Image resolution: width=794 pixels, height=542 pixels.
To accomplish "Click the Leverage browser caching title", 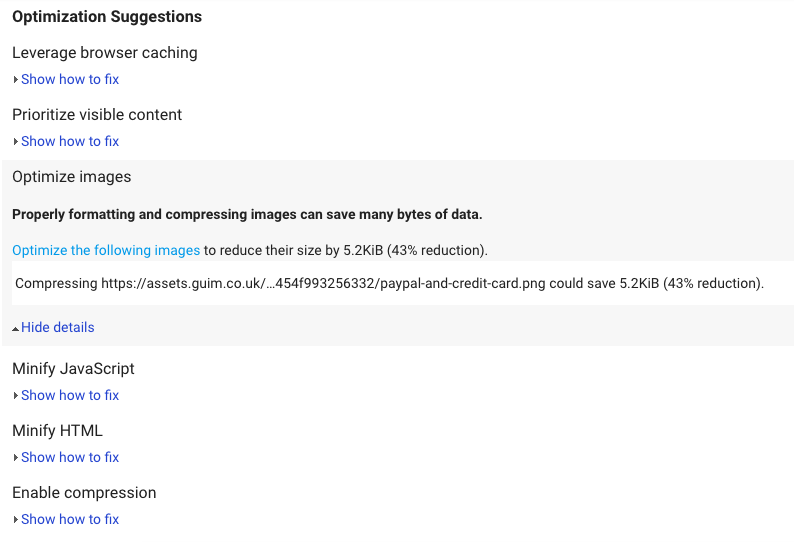I will tap(105, 53).
